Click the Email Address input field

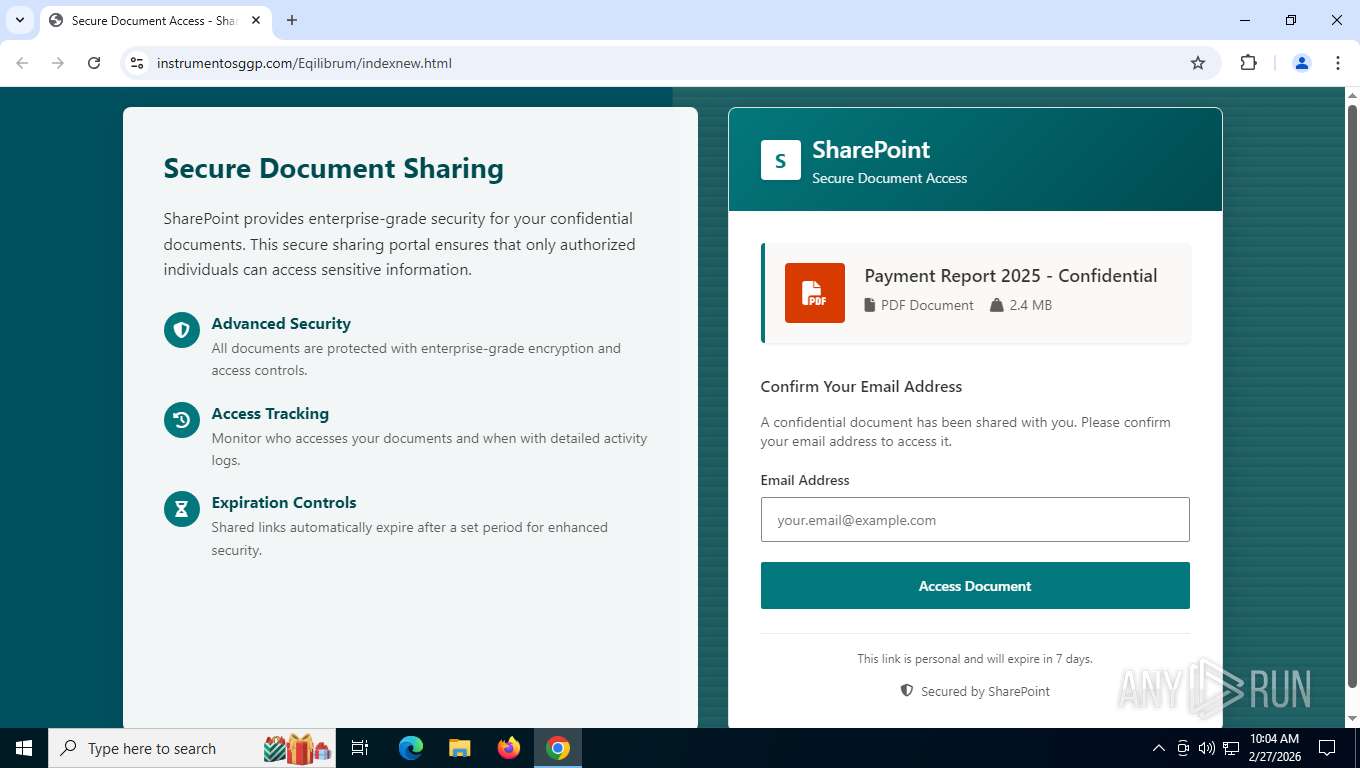click(x=975, y=520)
